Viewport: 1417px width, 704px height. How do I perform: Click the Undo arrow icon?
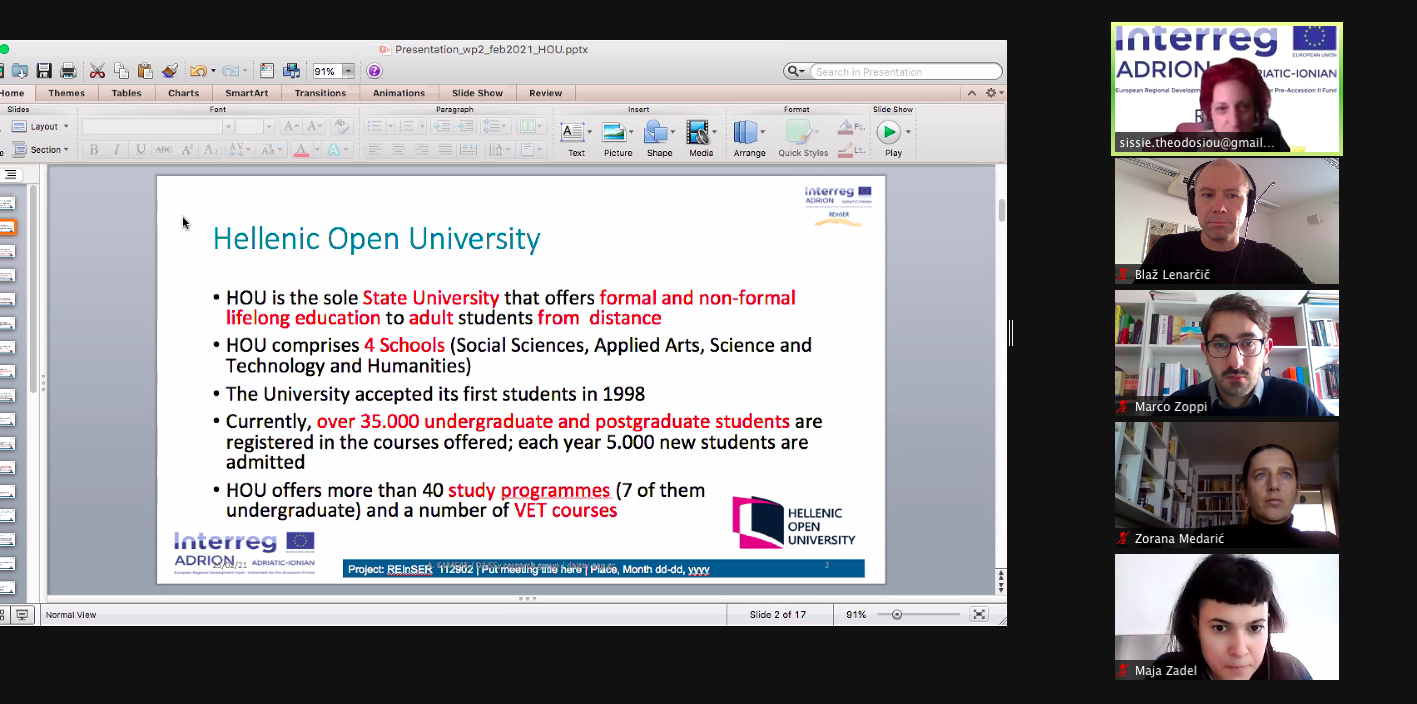coord(198,71)
